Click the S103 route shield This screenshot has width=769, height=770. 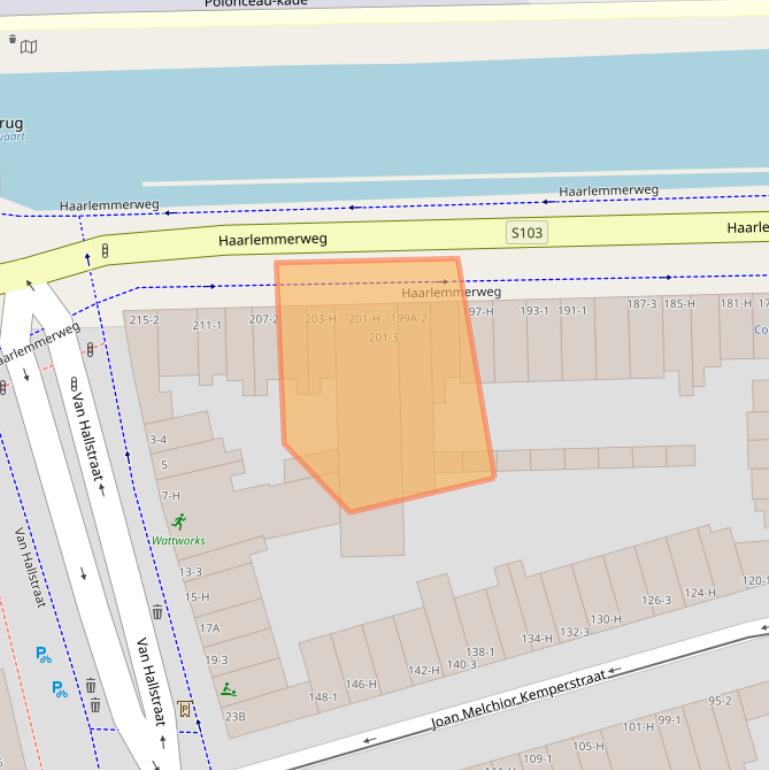[526, 233]
